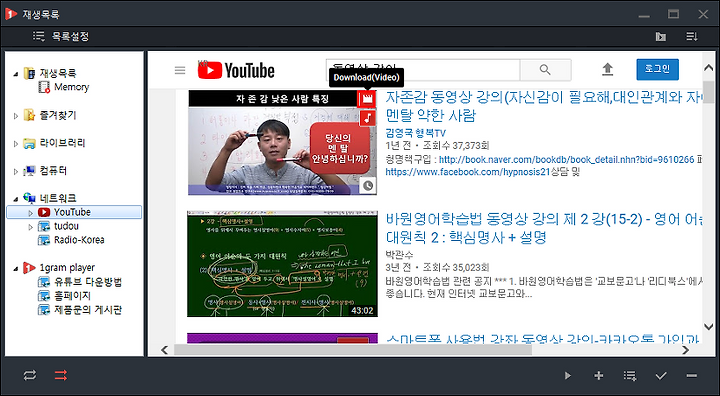This screenshot has height=396, width=720.
Task: Maximize the 재생목록 window
Action: [674, 14]
